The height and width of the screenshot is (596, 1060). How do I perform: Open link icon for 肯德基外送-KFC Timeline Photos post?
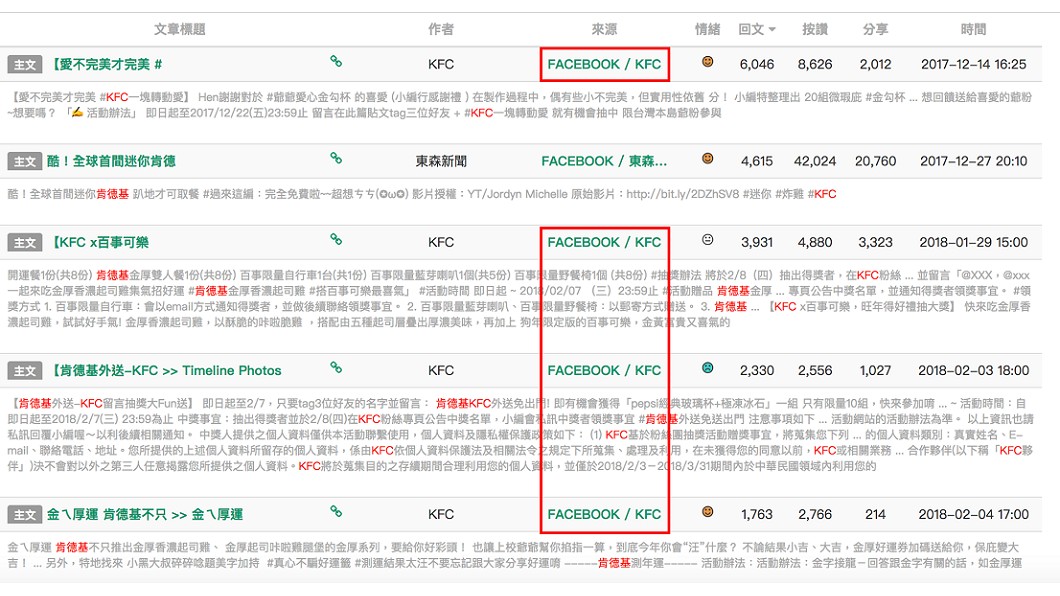(x=336, y=368)
